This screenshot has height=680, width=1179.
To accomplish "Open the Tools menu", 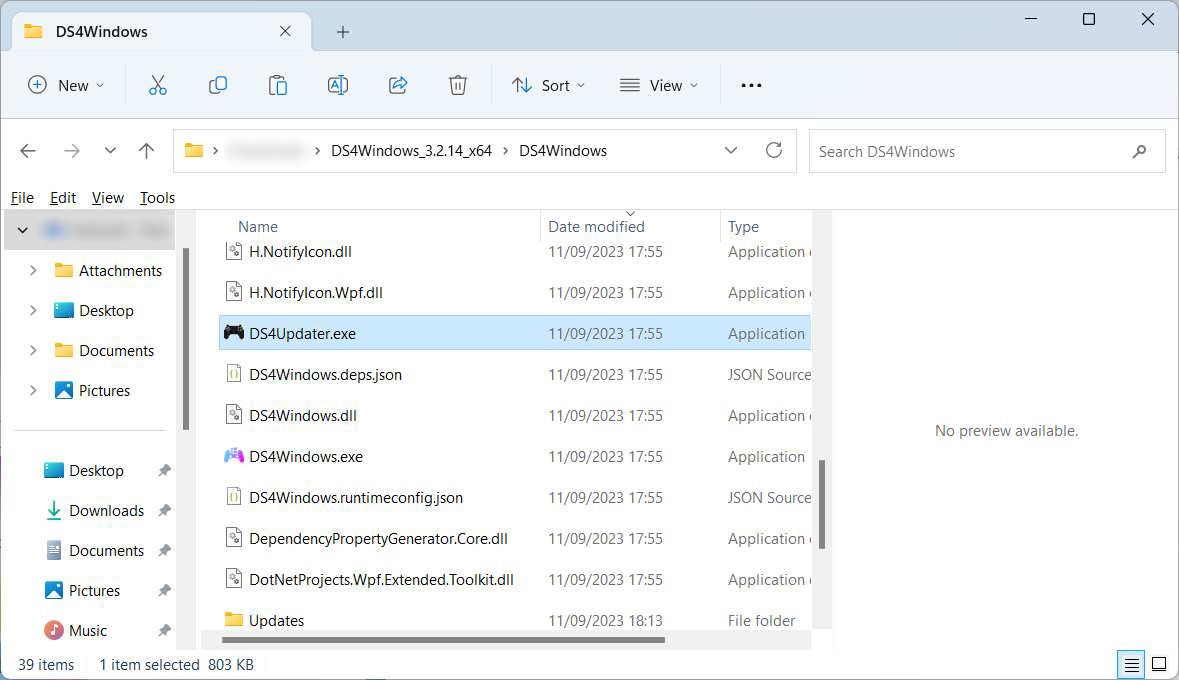I will (x=157, y=197).
